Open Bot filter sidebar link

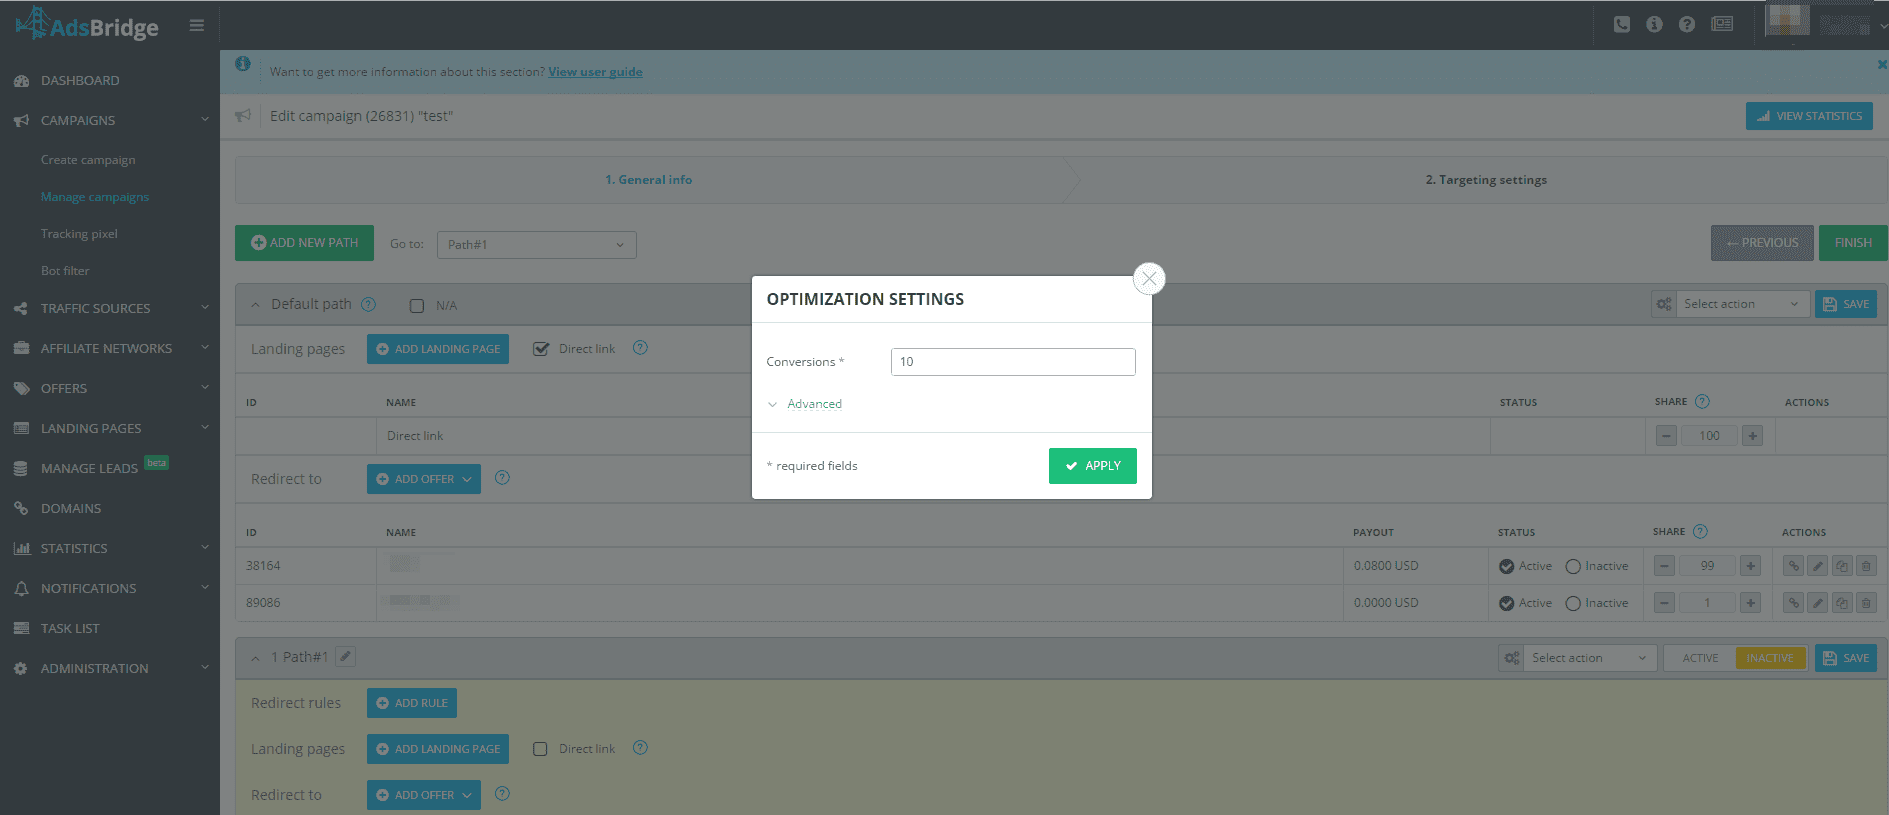point(65,271)
